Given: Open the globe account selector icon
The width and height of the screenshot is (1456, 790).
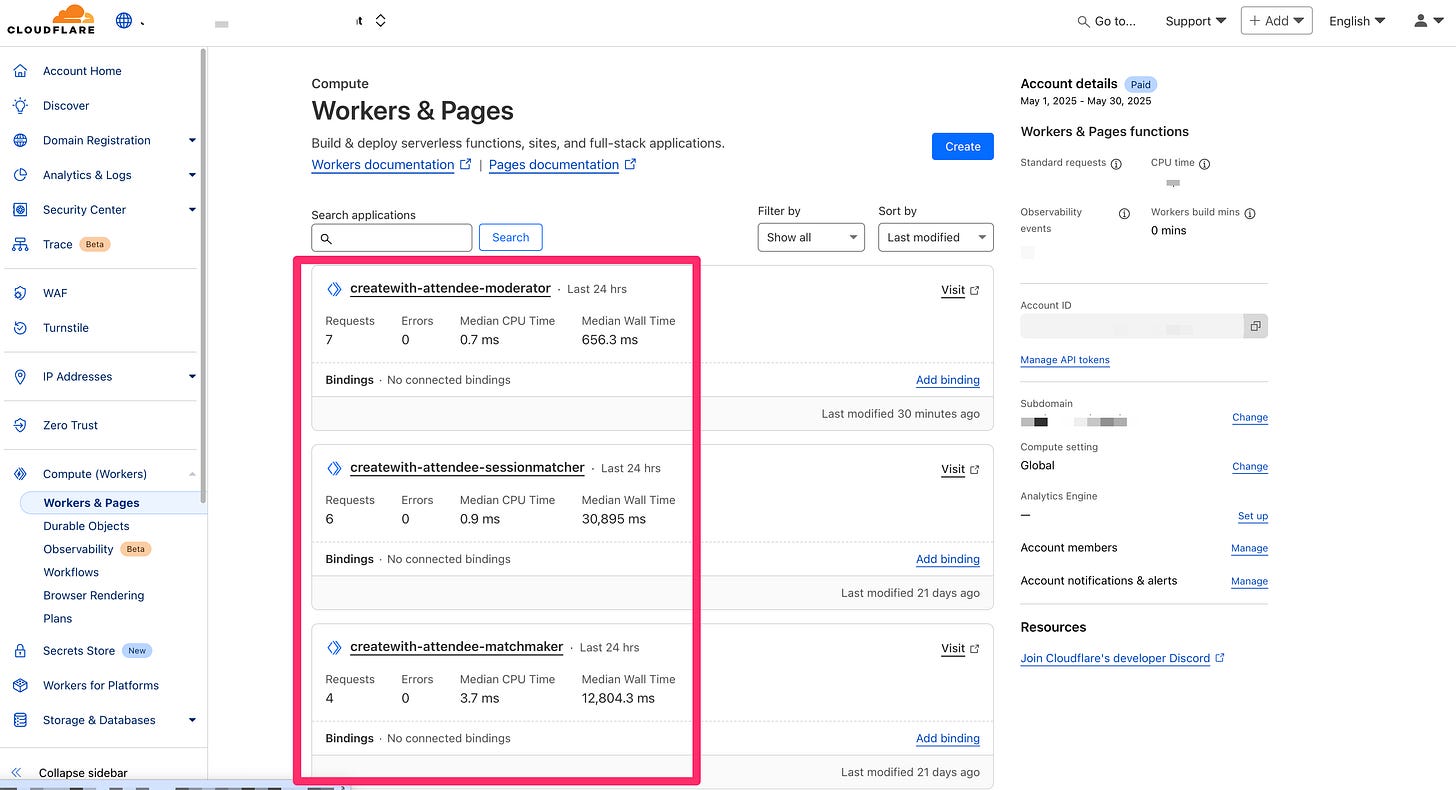Looking at the screenshot, I should point(124,20).
